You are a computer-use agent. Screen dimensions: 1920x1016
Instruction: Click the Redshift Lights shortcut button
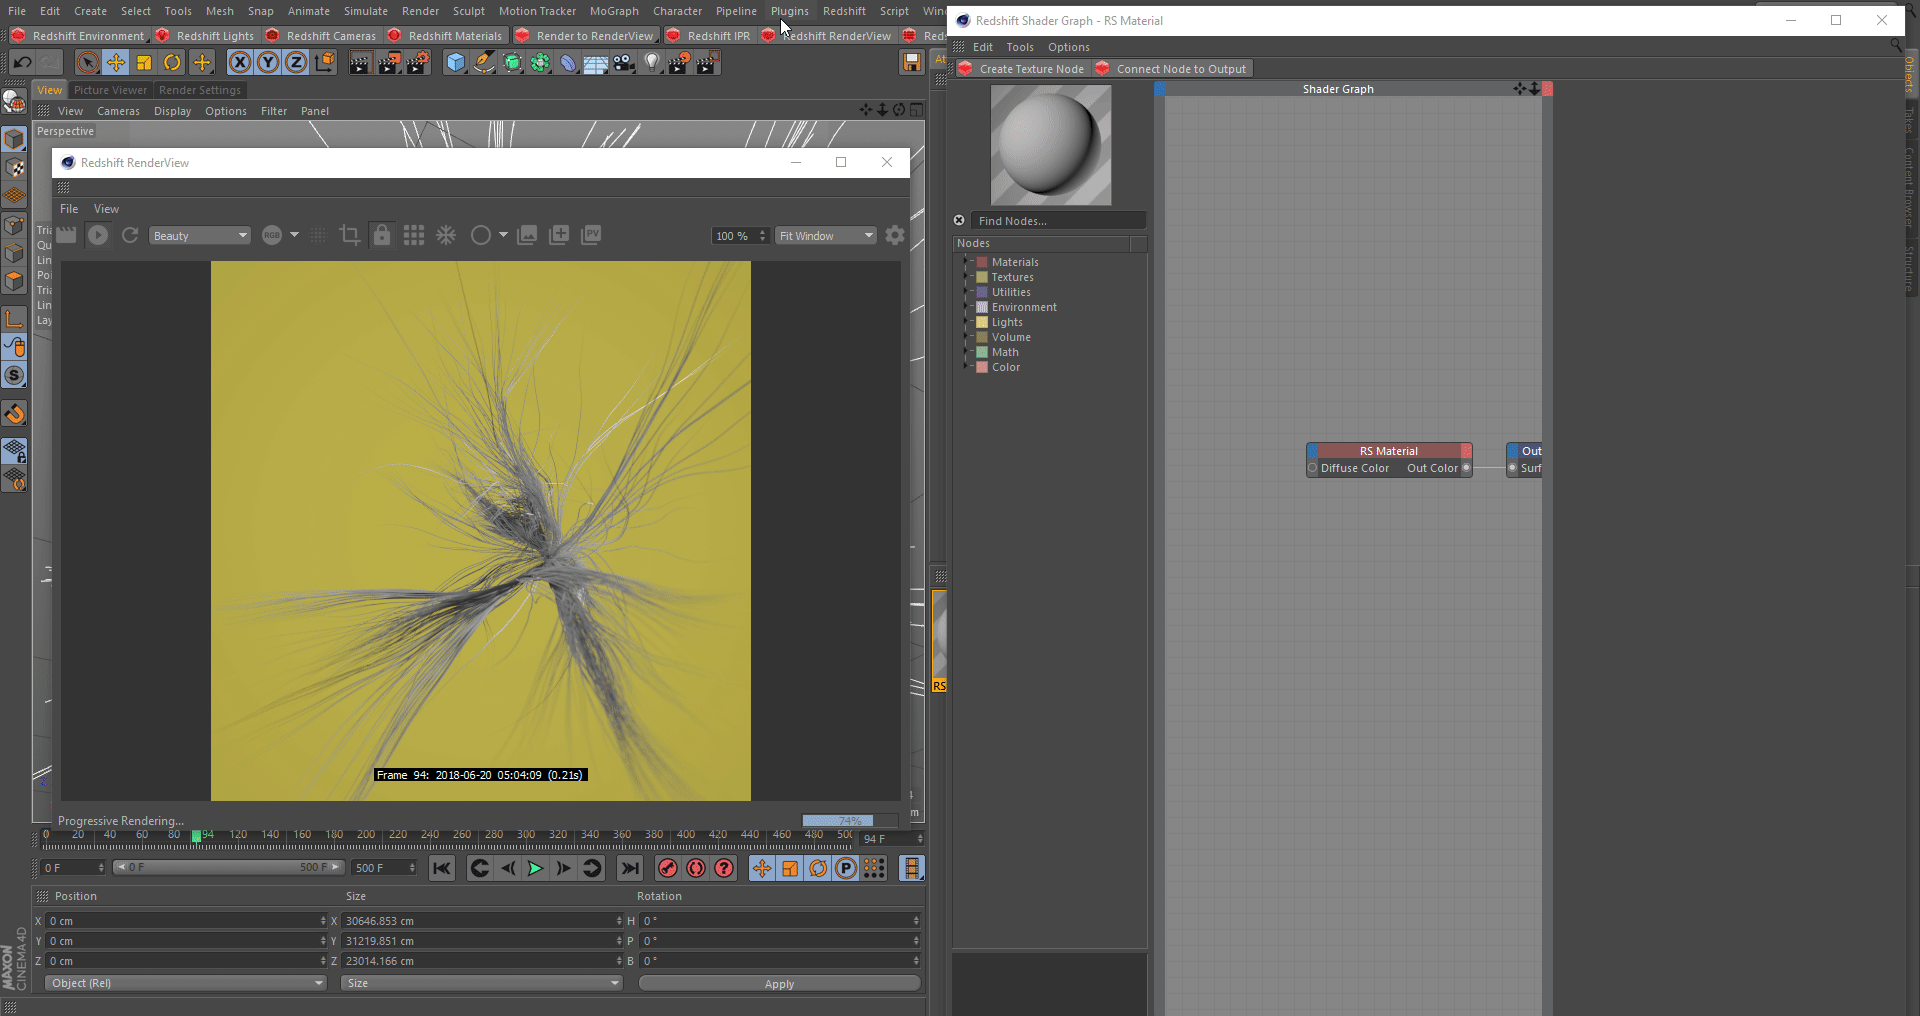(x=206, y=36)
